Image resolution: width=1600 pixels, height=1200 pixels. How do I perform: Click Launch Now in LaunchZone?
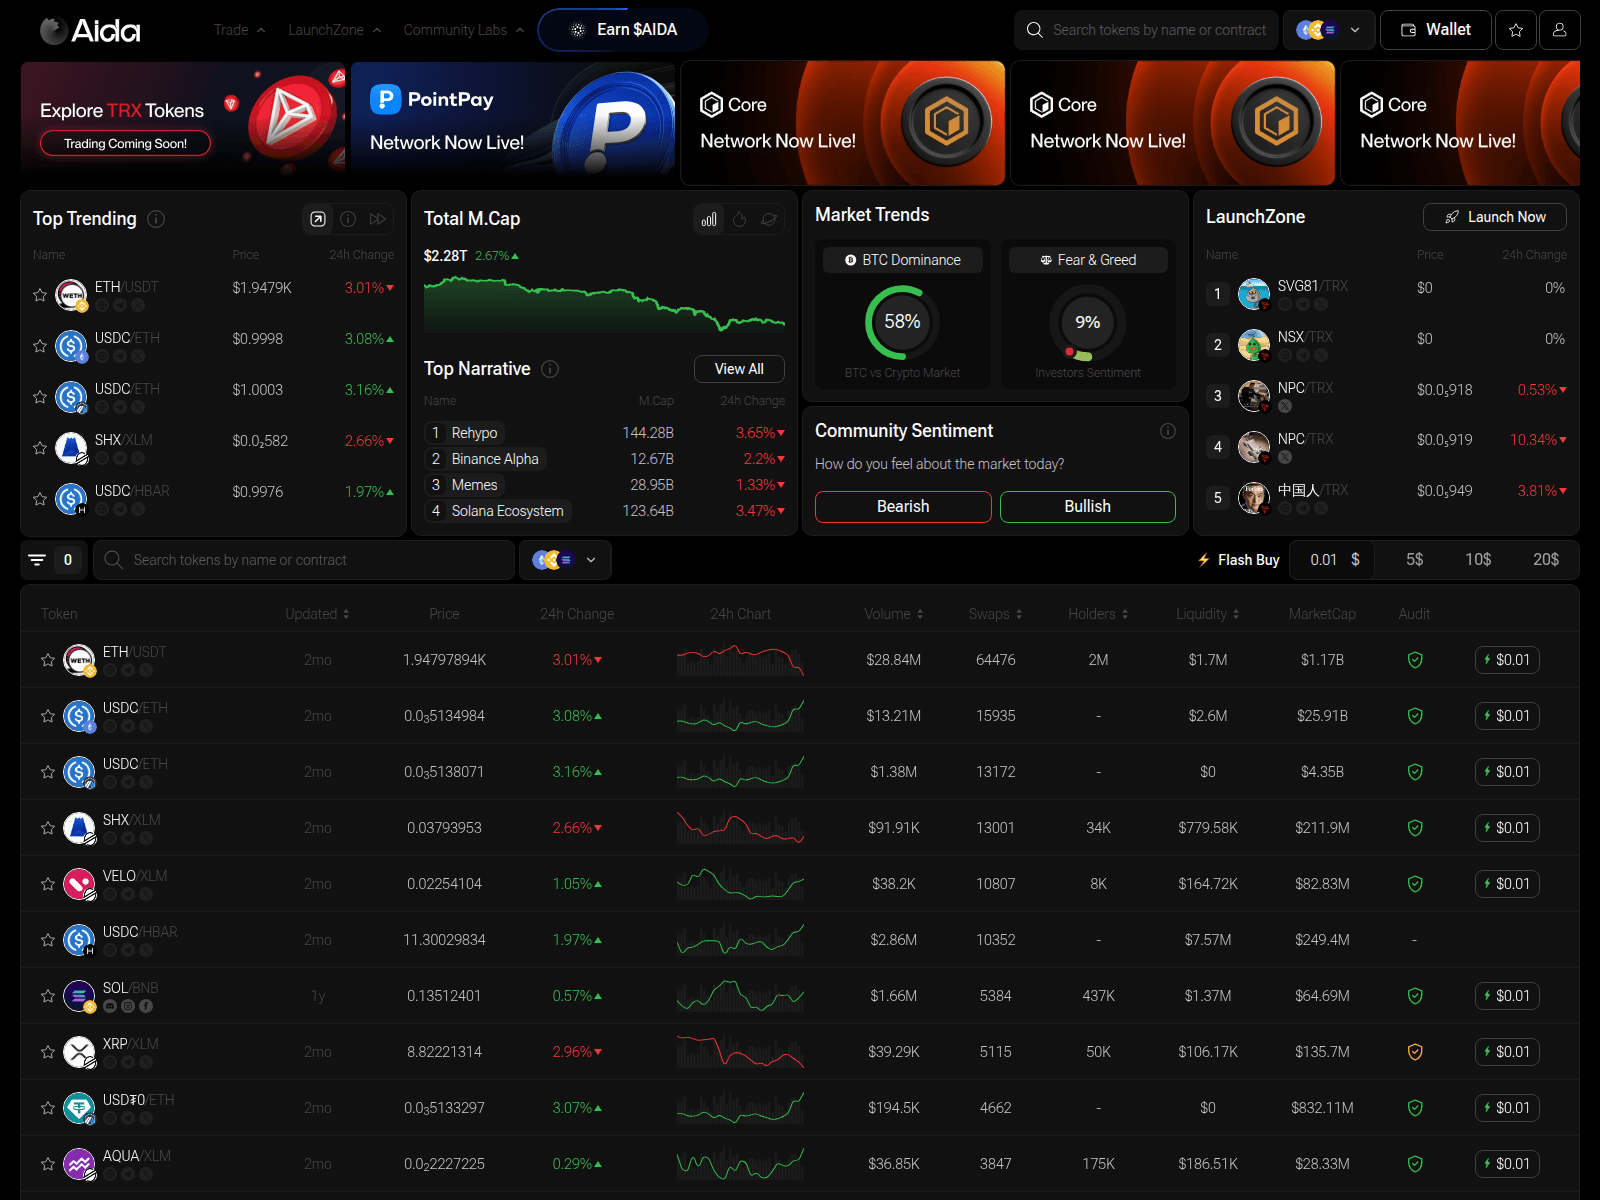click(x=1495, y=217)
